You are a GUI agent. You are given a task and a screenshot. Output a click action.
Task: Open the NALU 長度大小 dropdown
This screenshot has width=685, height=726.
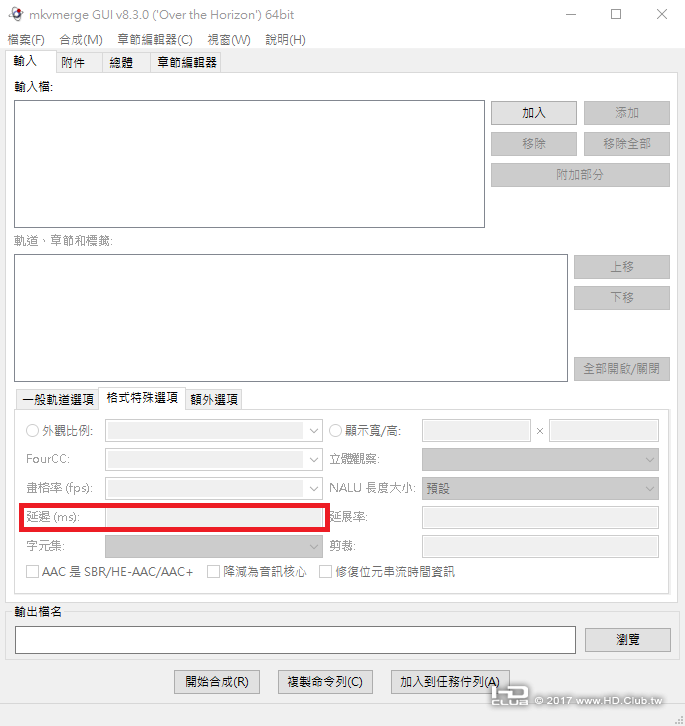[x=540, y=488]
